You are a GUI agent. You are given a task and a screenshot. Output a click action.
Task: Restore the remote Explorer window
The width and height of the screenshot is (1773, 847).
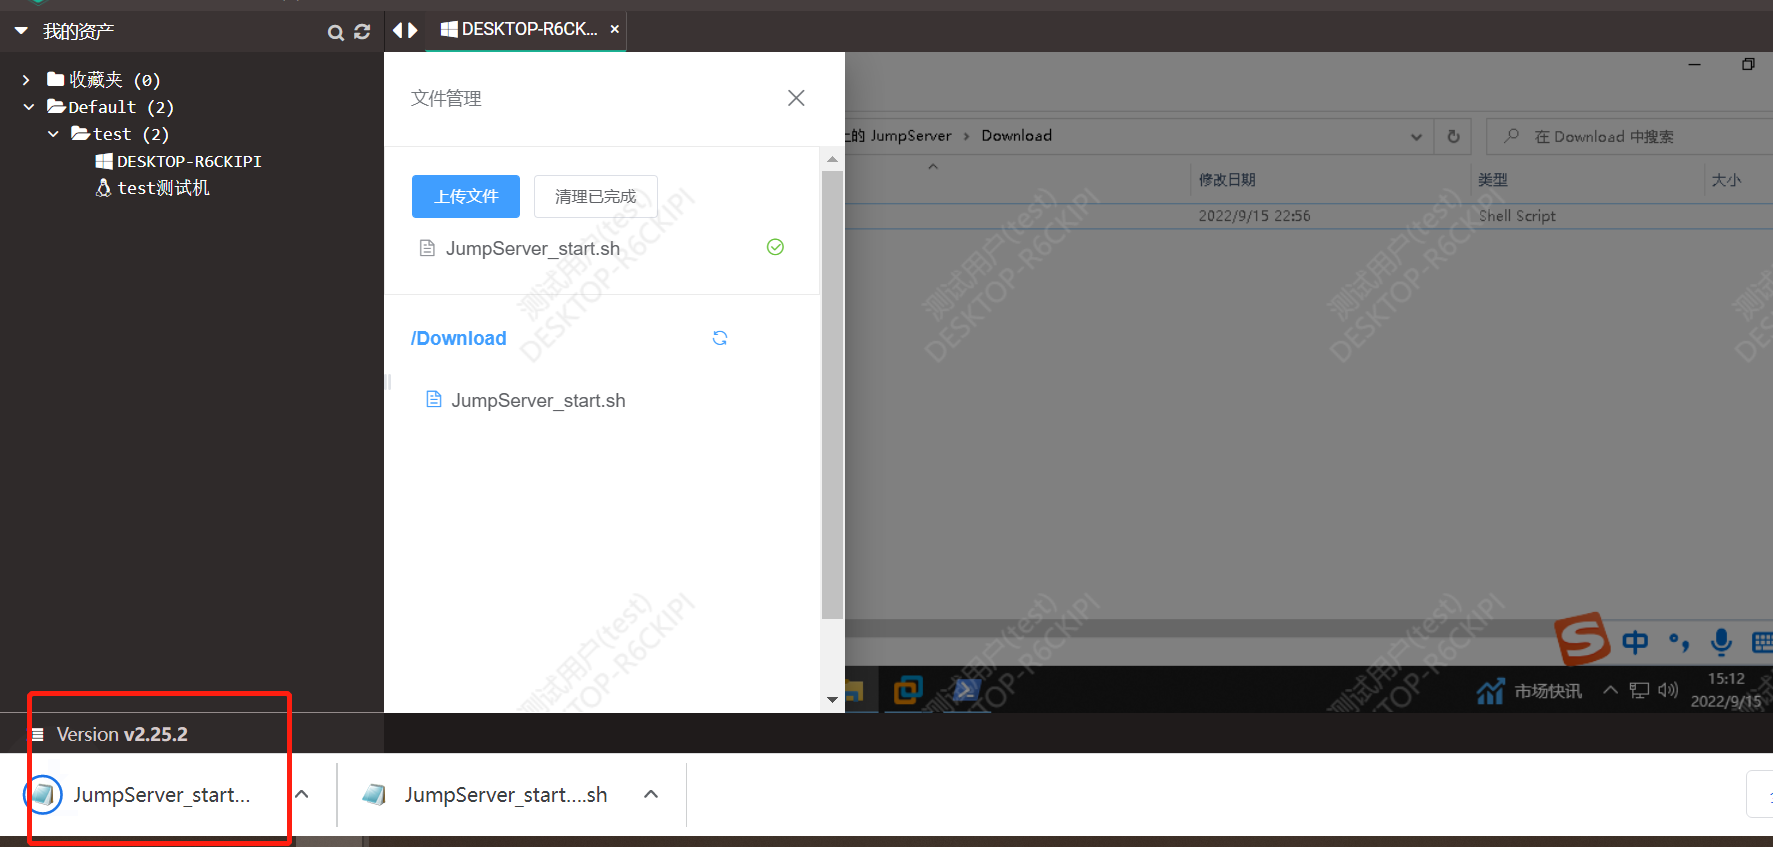tap(1748, 64)
